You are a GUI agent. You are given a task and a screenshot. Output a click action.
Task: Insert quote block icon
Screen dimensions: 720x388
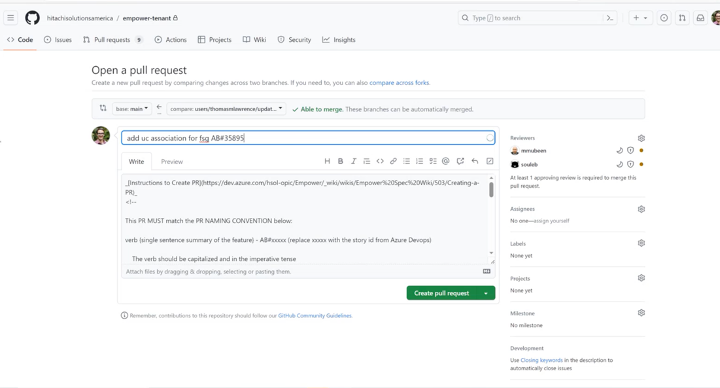pyautogui.click(x=366, y=161)
